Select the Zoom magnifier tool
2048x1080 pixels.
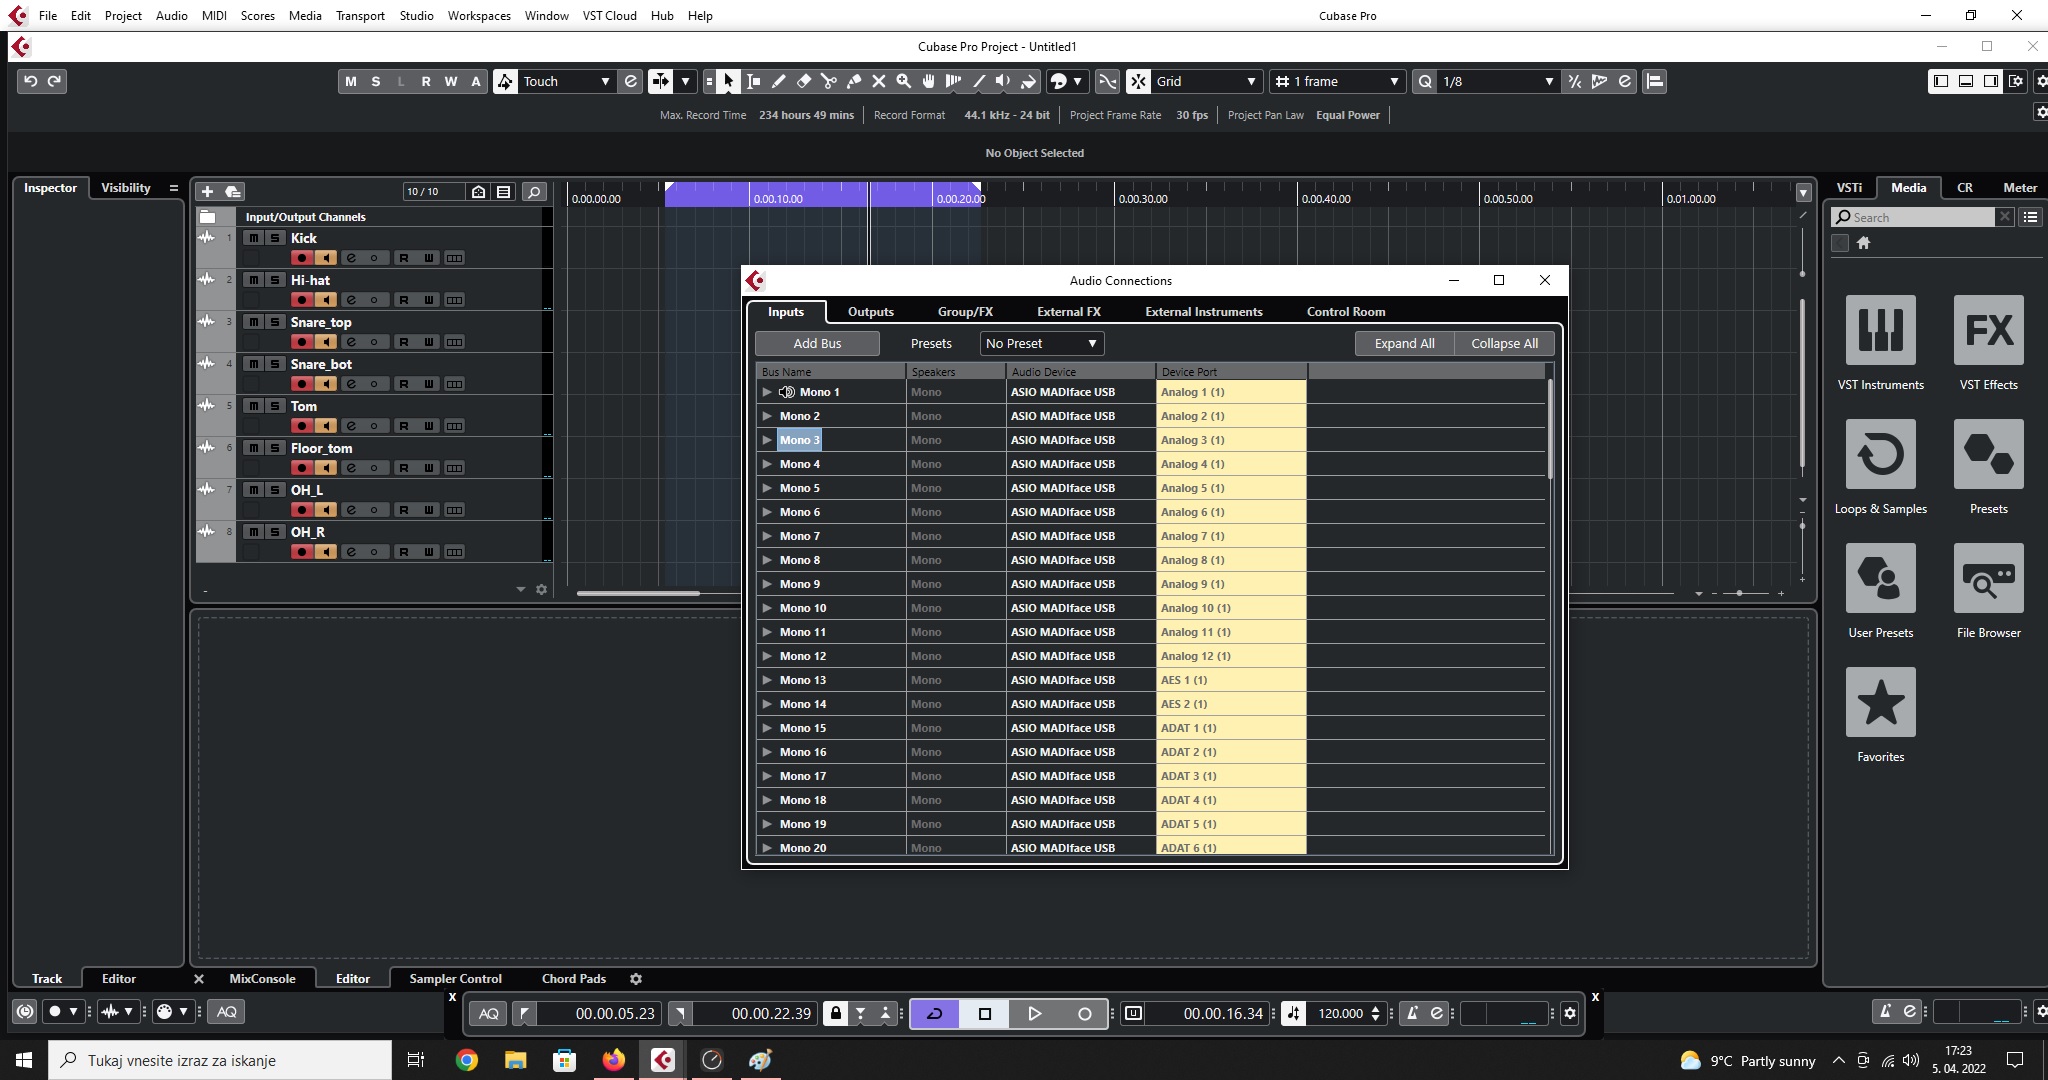pos(903,81)
